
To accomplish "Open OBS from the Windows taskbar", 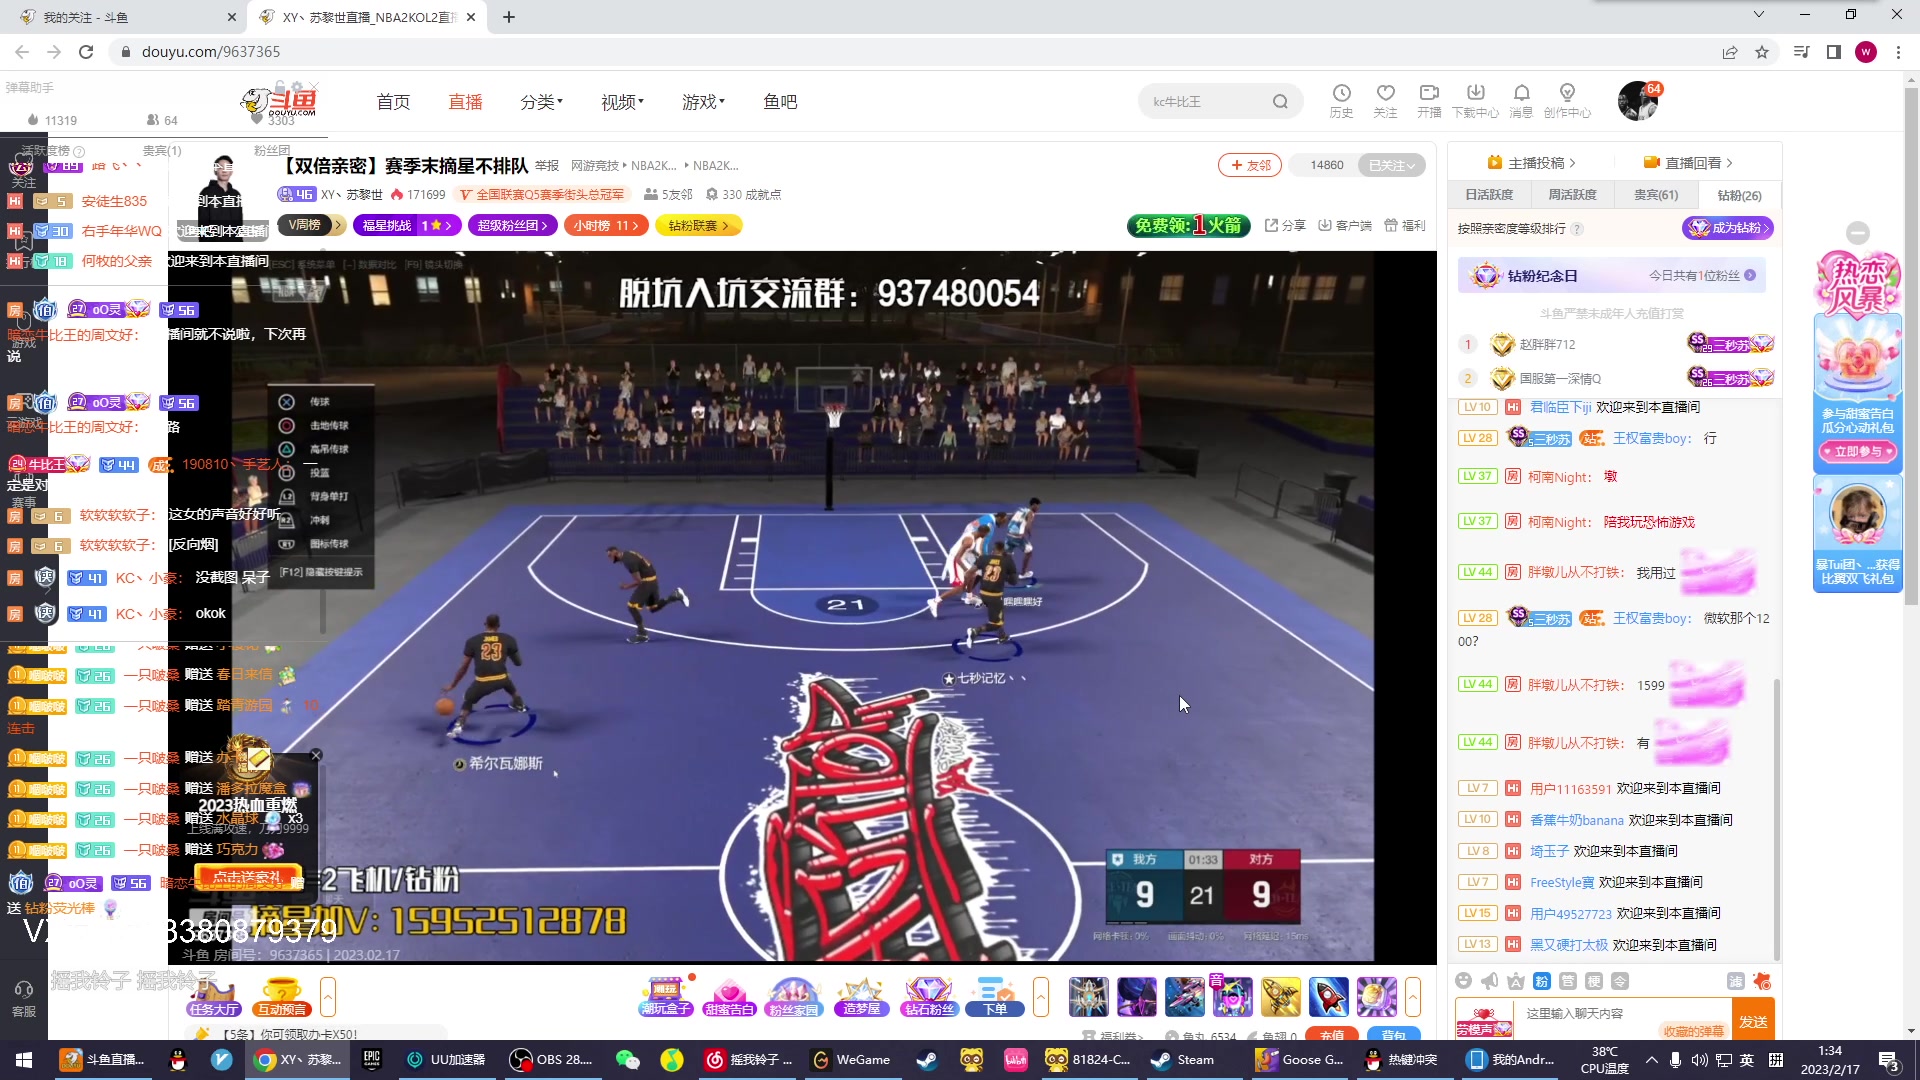I will click(551, 1060).
